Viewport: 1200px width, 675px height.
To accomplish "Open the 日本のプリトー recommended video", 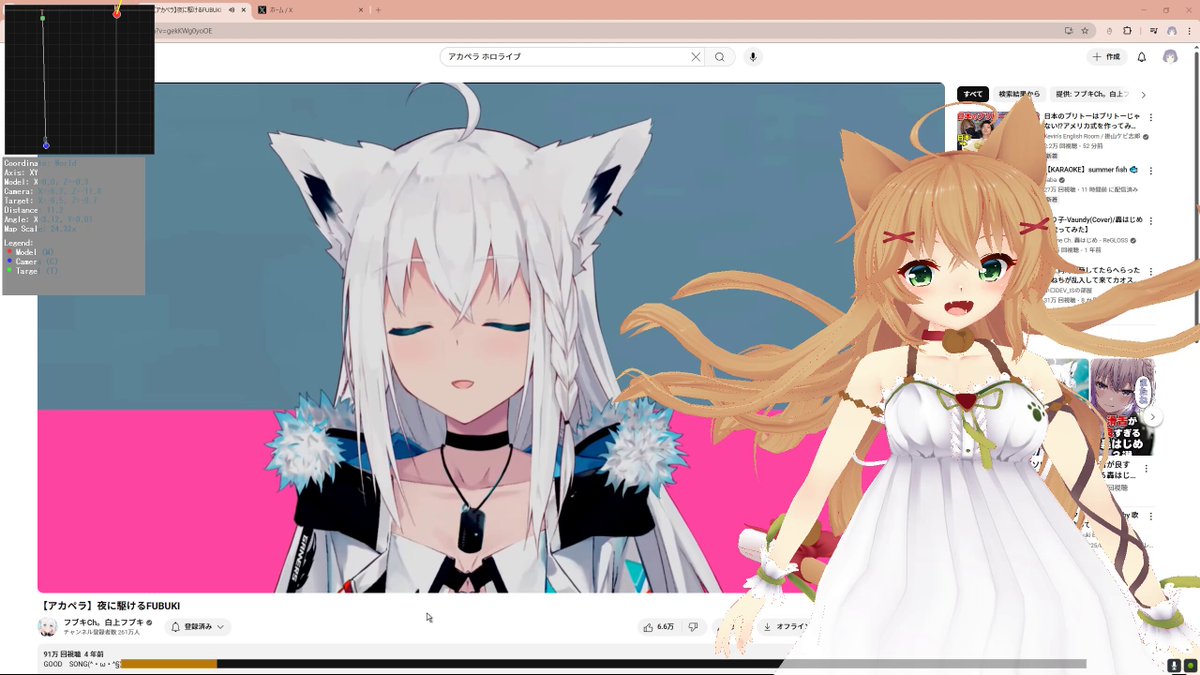I will [1092, 123].
